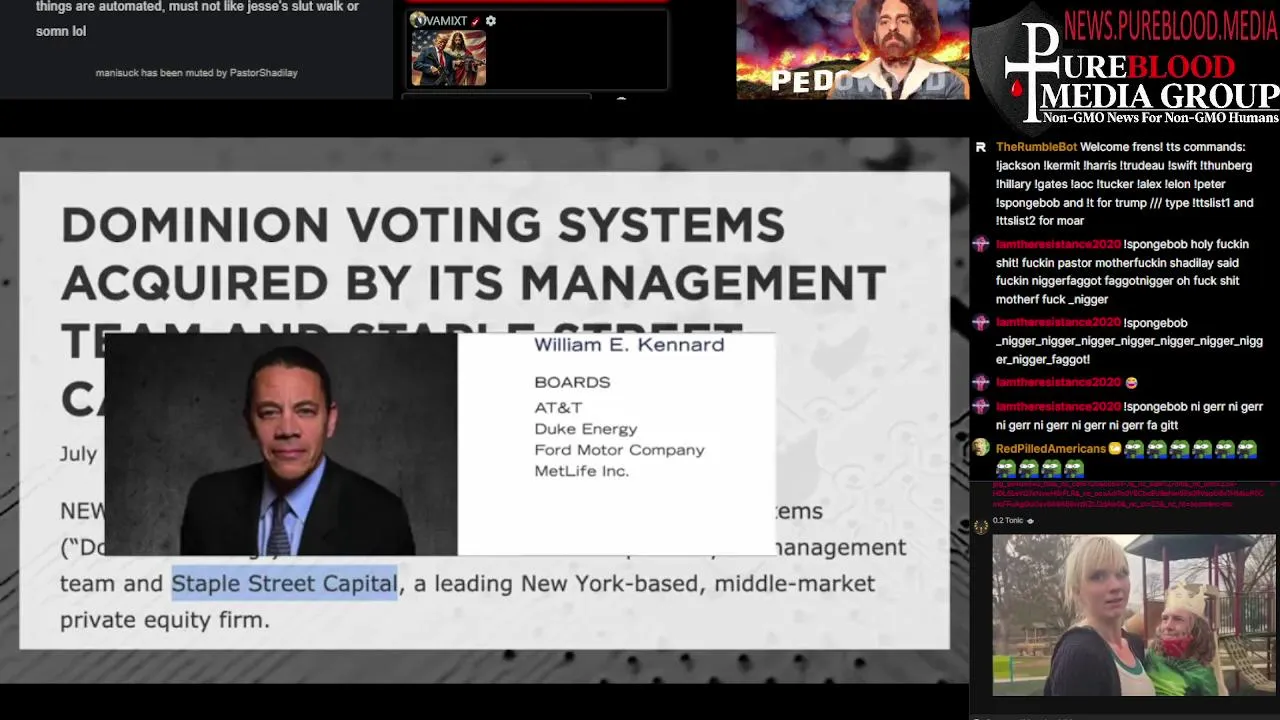
Task: Click the Rumble R icon beside TheRumbleBot
Action: click(981, 147)
